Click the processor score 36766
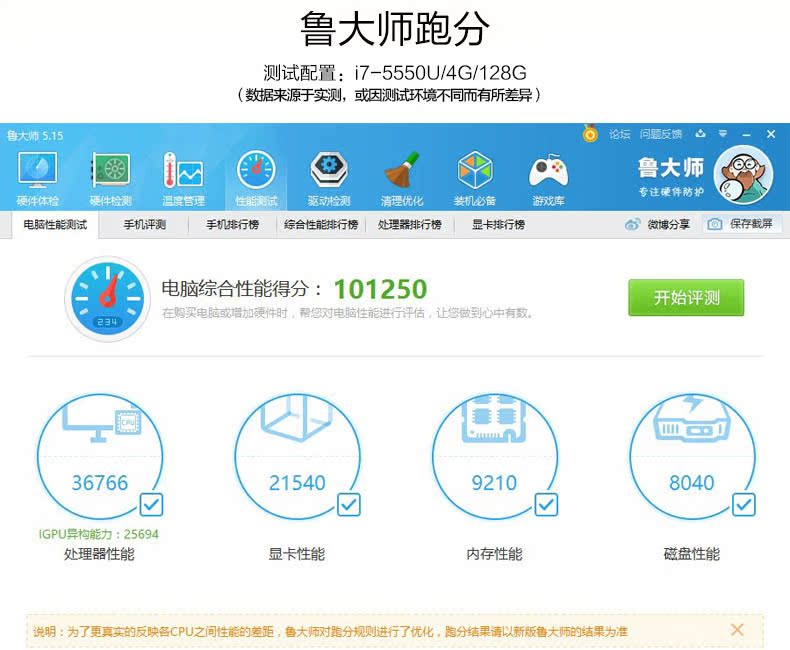Viewport: 790px width, 650px height. pos(100,483)
